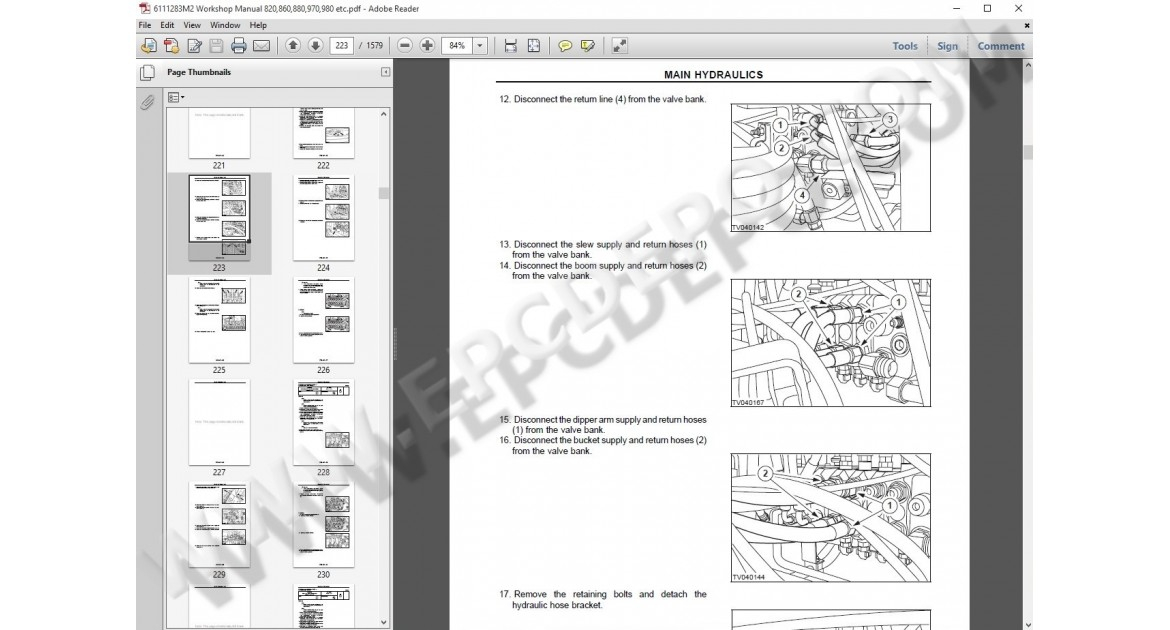Select page 224 thumbnail

(x=324, y=218)
